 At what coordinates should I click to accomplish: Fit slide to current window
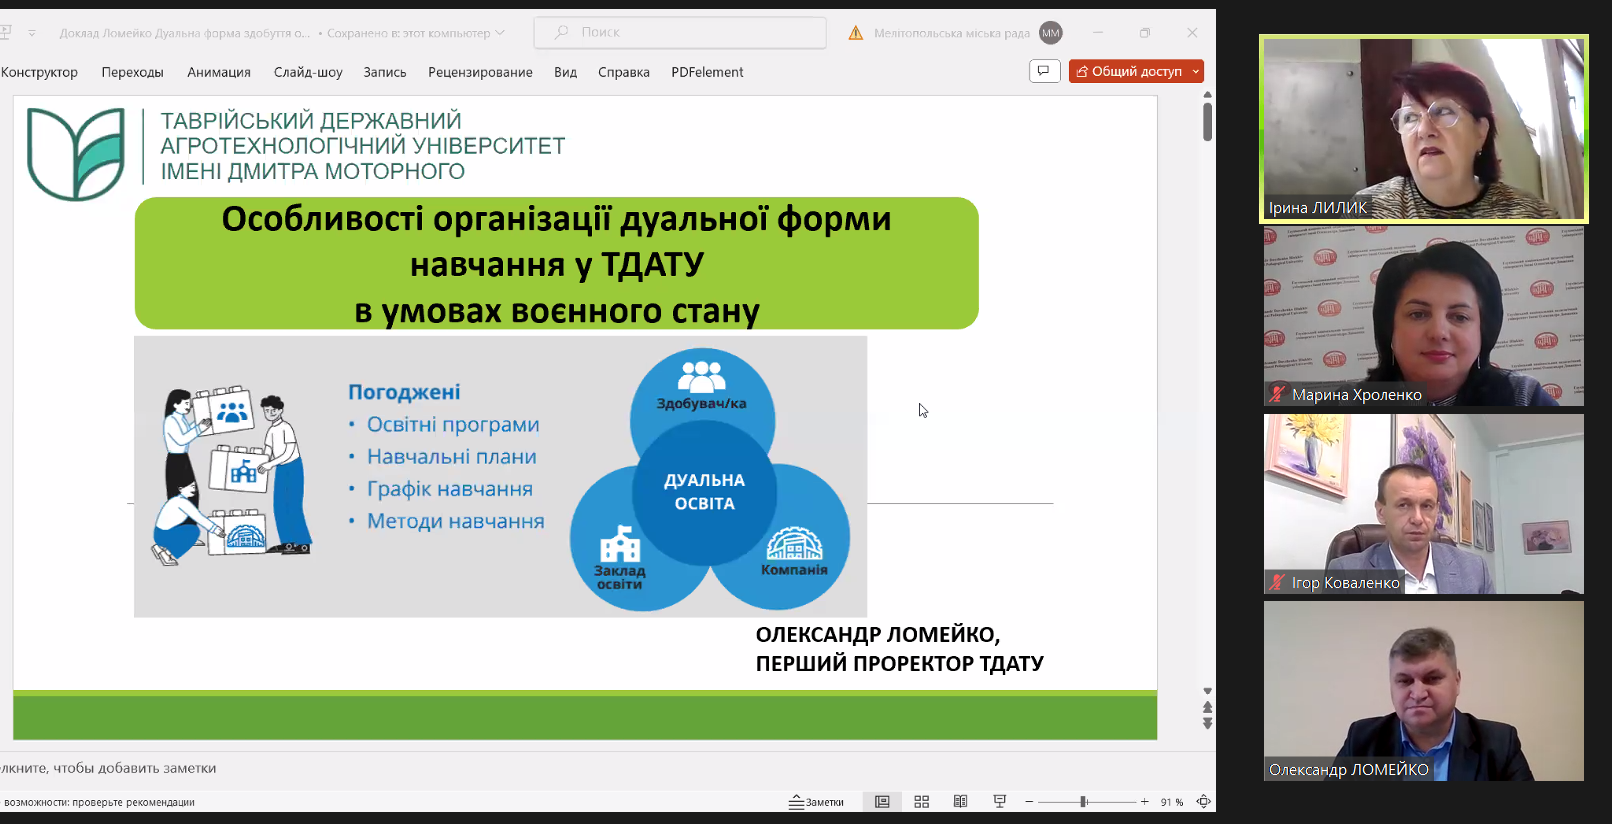point(1203,802)
